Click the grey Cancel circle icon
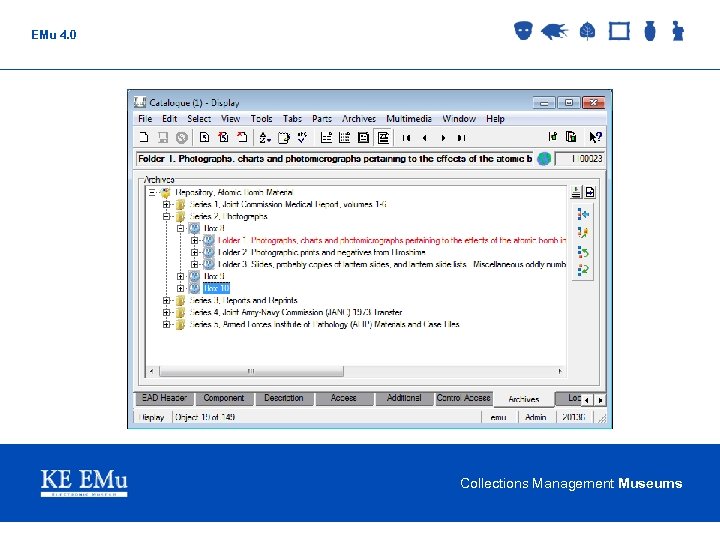The image size is (720, 540). coord(182,137)
